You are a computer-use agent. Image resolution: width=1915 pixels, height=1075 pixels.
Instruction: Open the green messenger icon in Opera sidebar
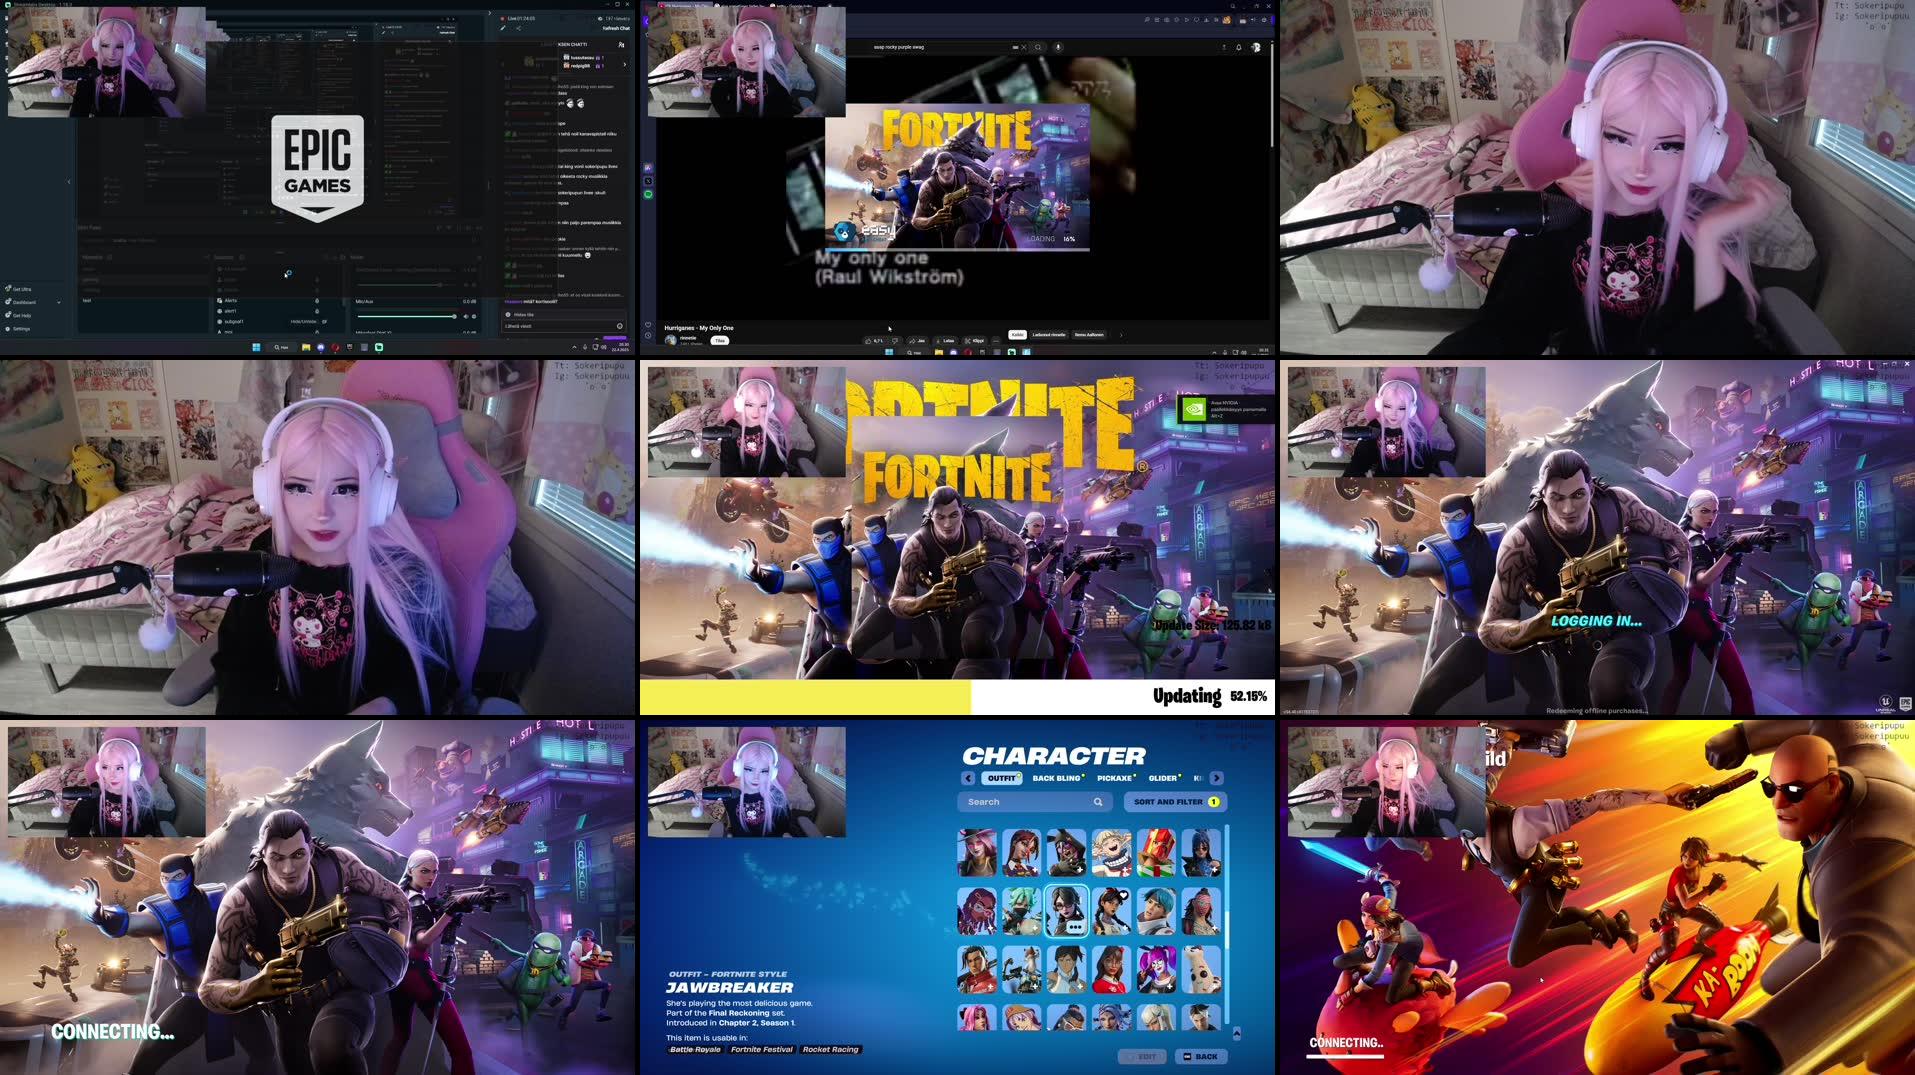point(648,194)
